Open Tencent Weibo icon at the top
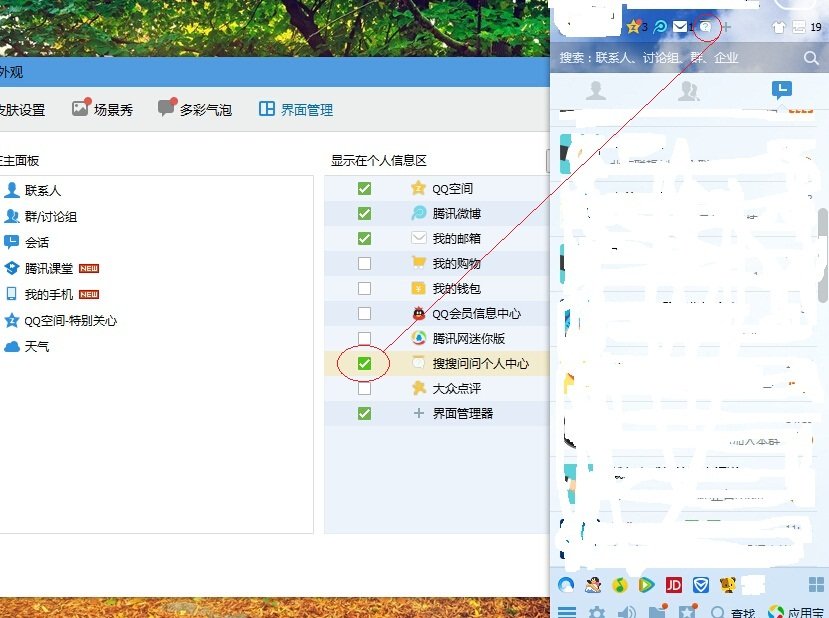 660,26
